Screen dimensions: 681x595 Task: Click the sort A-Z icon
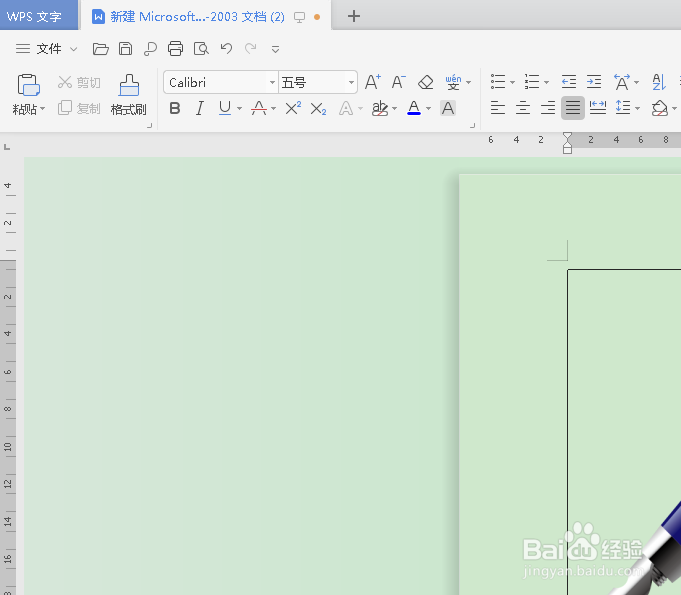coord(659,82)
